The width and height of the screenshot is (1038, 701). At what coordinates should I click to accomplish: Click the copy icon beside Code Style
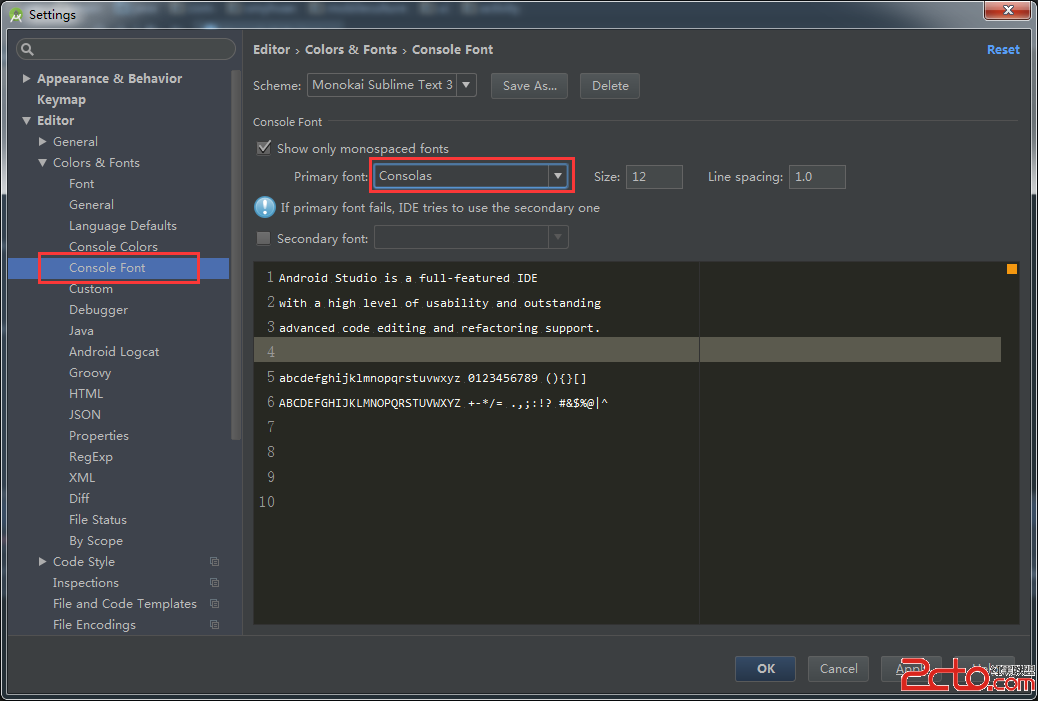tap(214, 562)
